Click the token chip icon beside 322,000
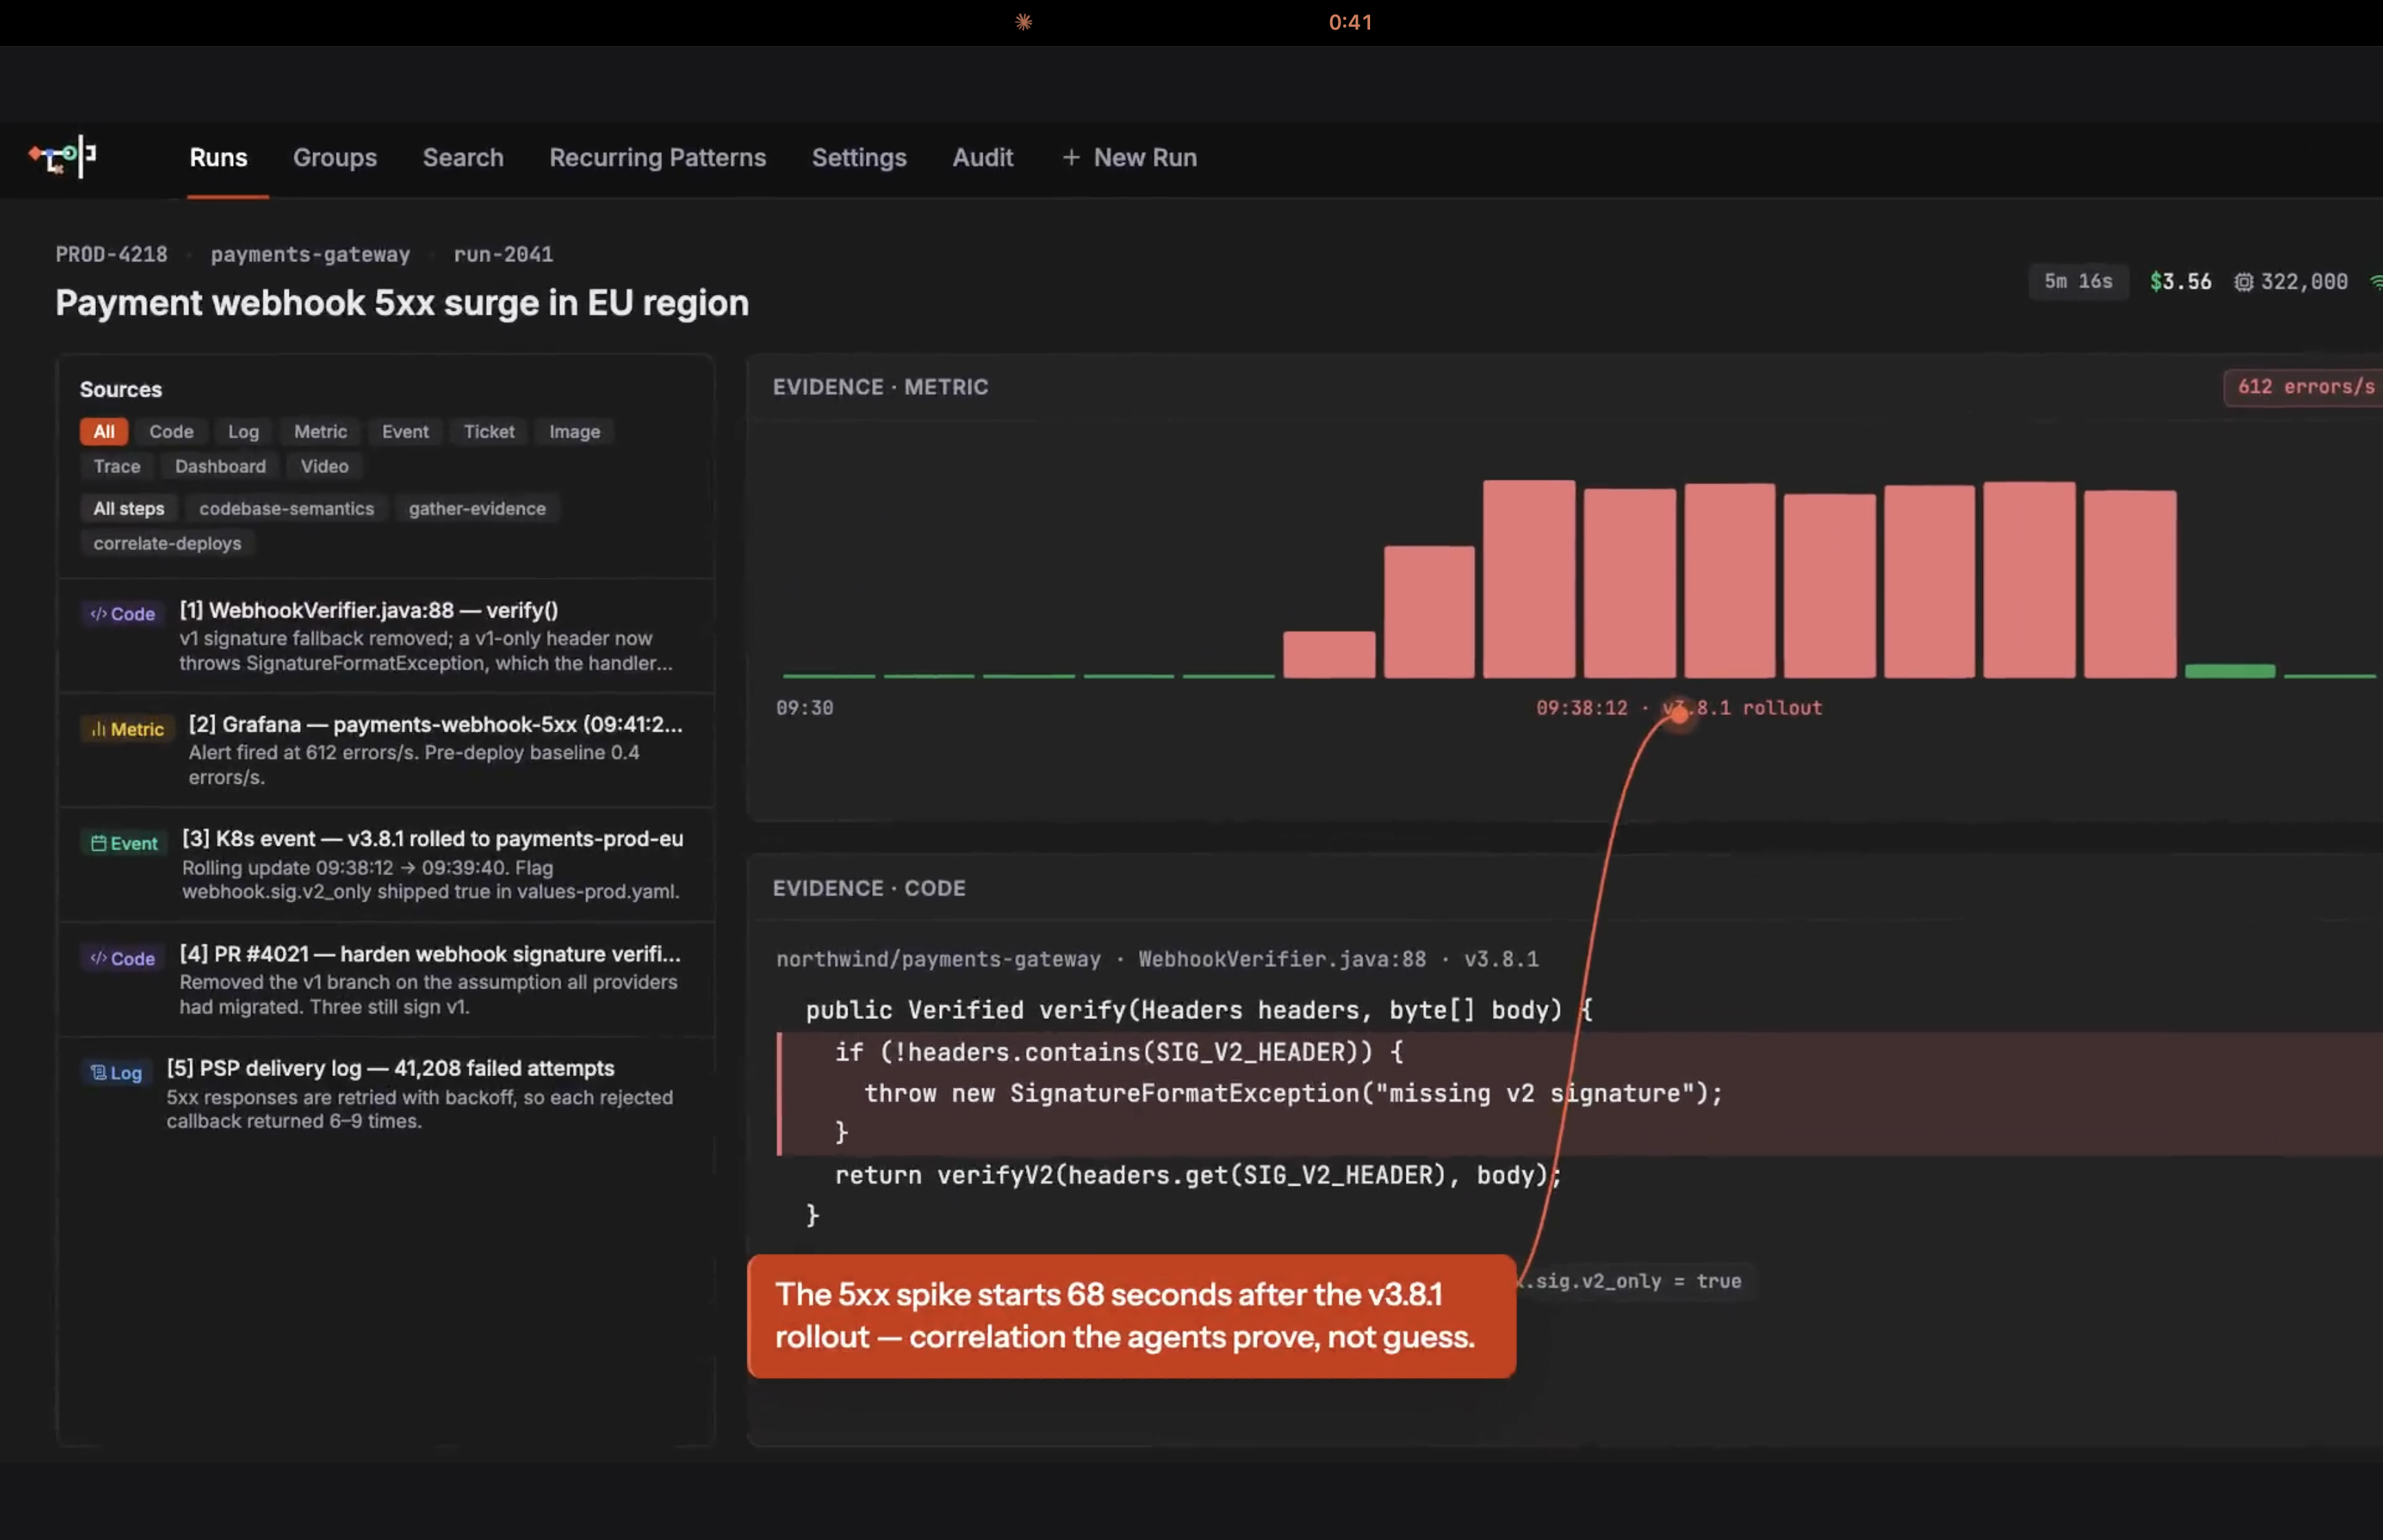This screenshot has height=1540, width=2383. pyautogui.click(x=2244, y=282)
